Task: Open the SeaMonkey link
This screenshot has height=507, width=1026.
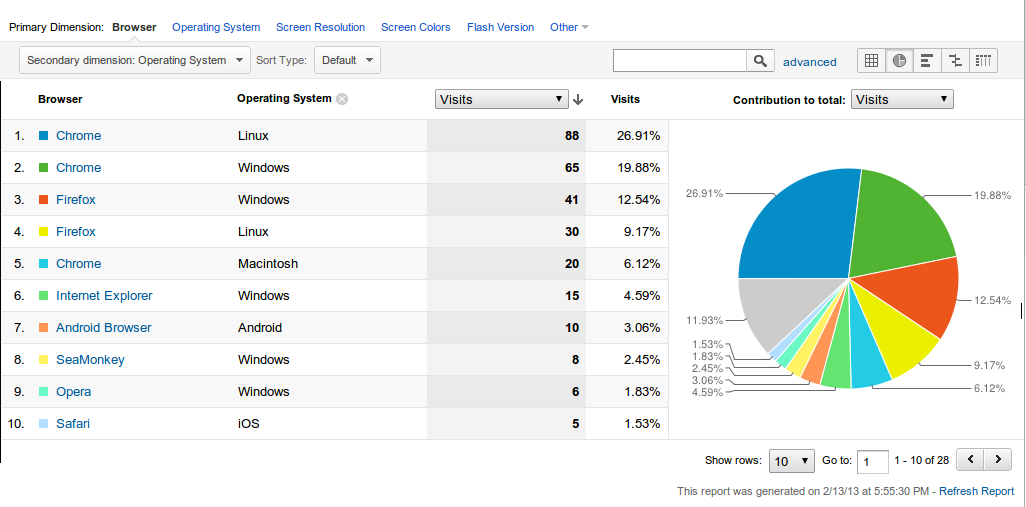Action: [90, 360]
